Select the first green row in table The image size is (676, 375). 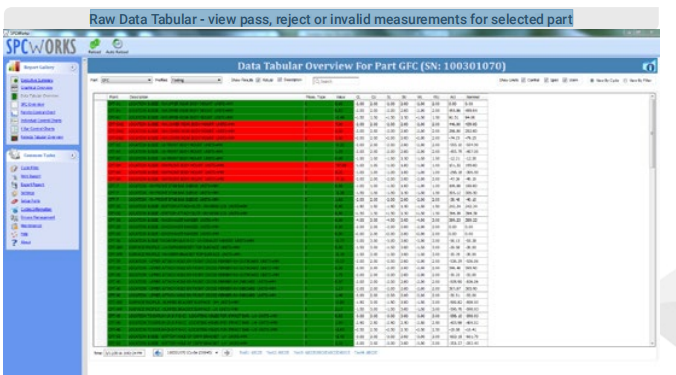coord(231,104)
